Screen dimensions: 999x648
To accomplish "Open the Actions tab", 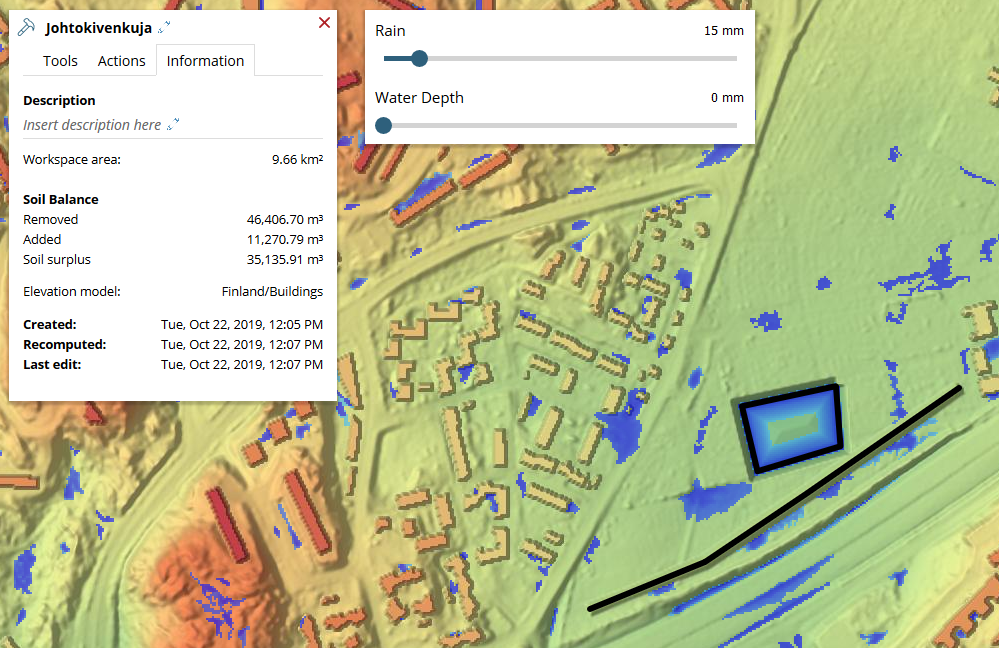I will (121, 61).
